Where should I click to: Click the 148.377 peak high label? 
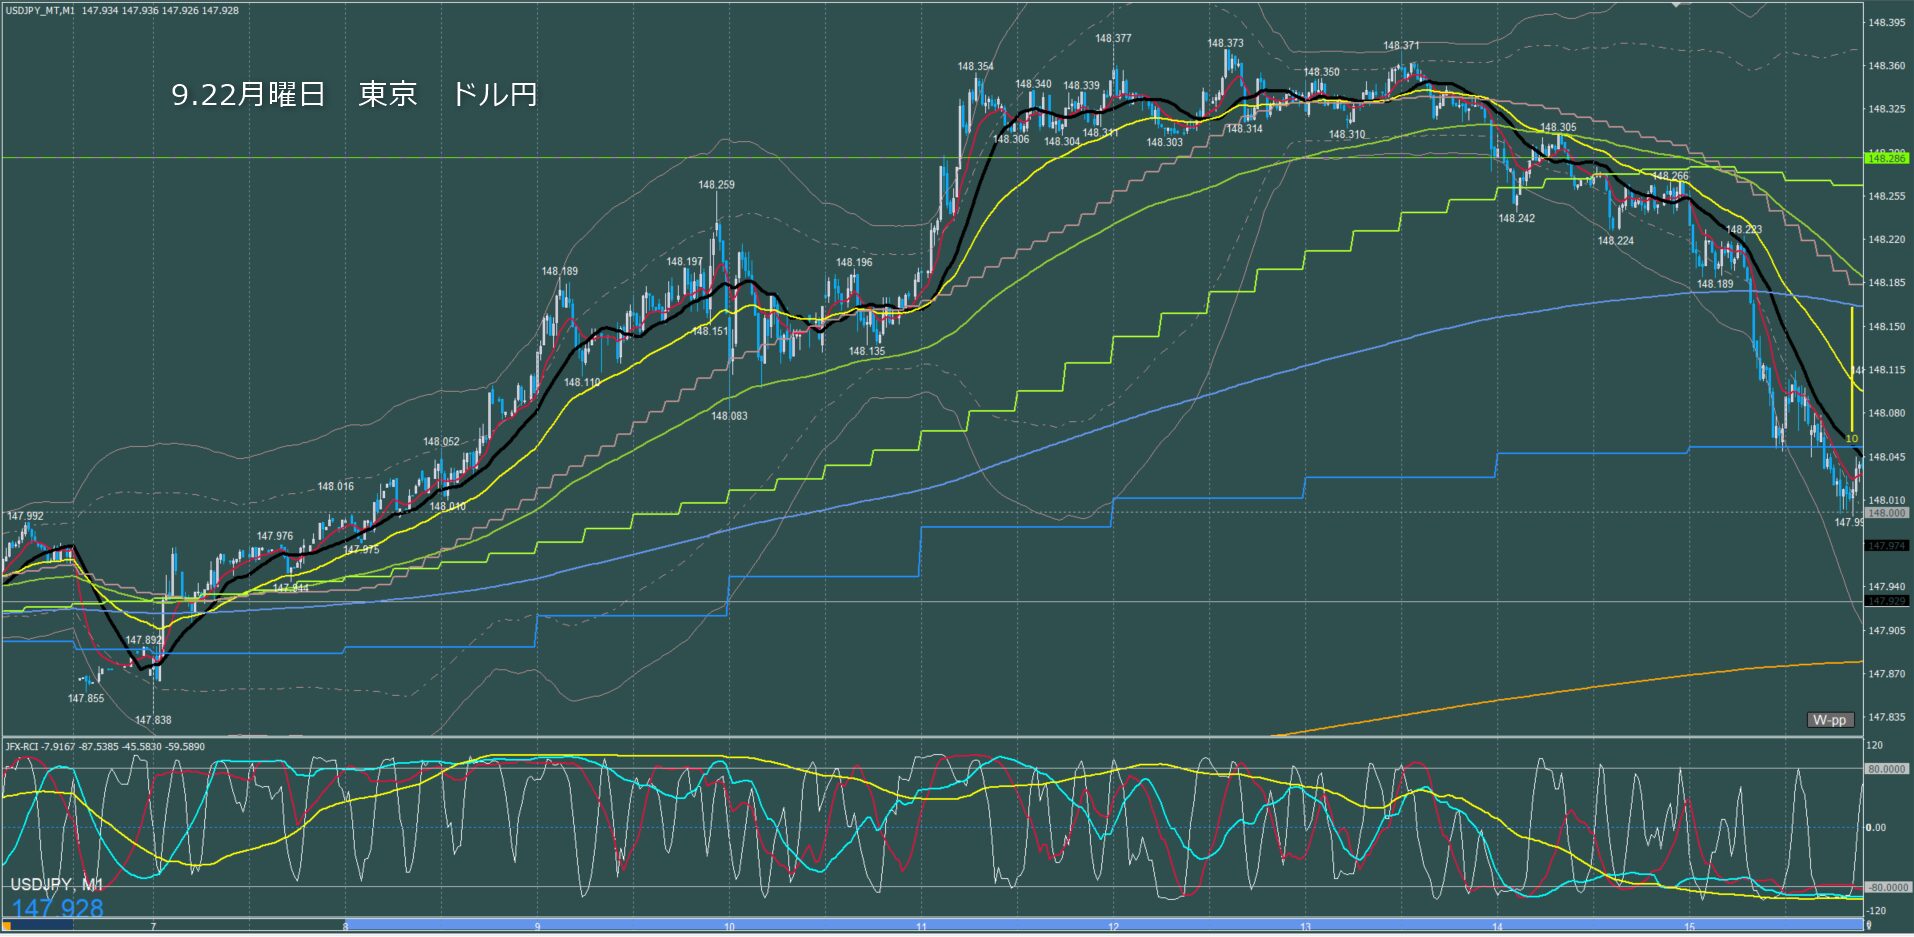coord(1113,39)
